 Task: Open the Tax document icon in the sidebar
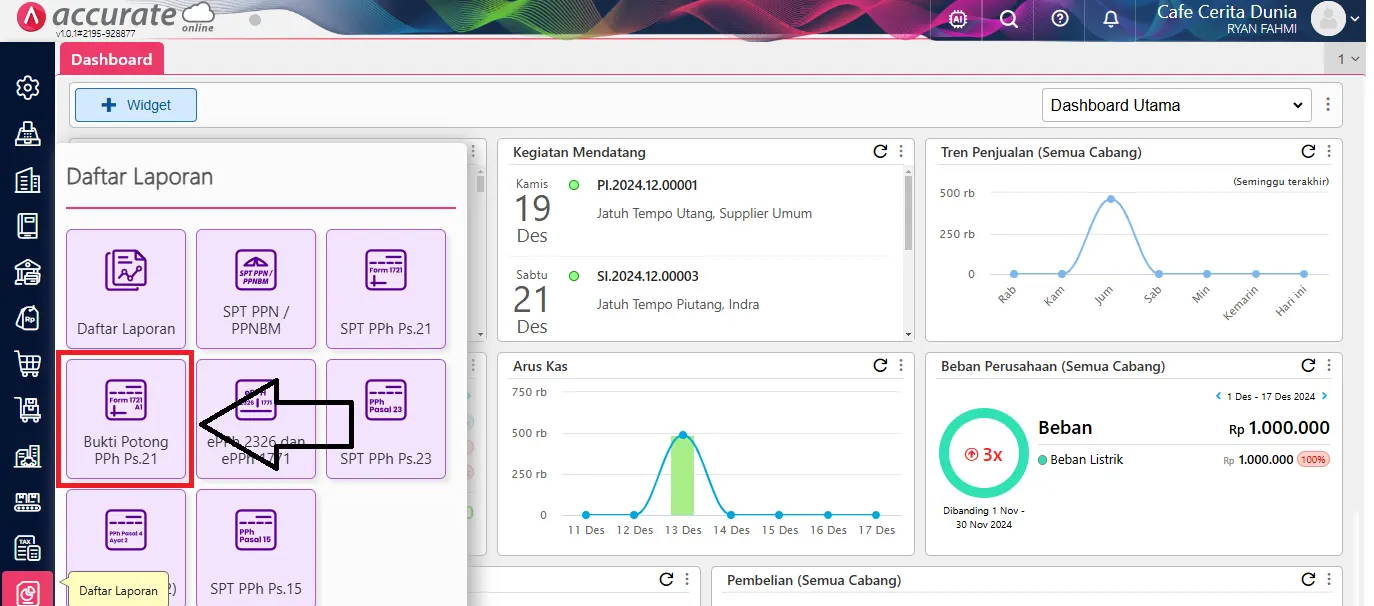27,546
